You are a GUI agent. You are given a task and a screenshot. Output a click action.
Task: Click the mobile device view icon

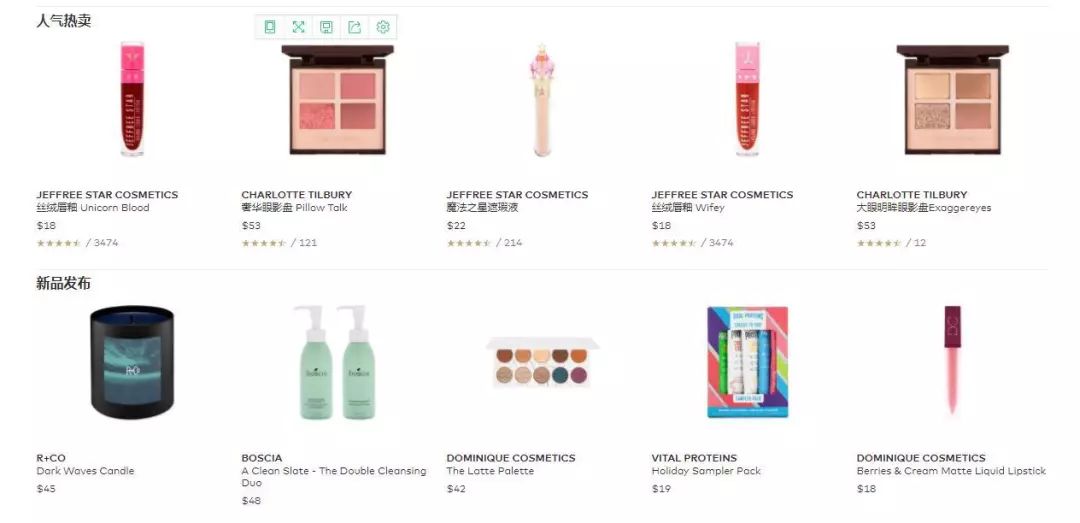click(x=270, y=27)
